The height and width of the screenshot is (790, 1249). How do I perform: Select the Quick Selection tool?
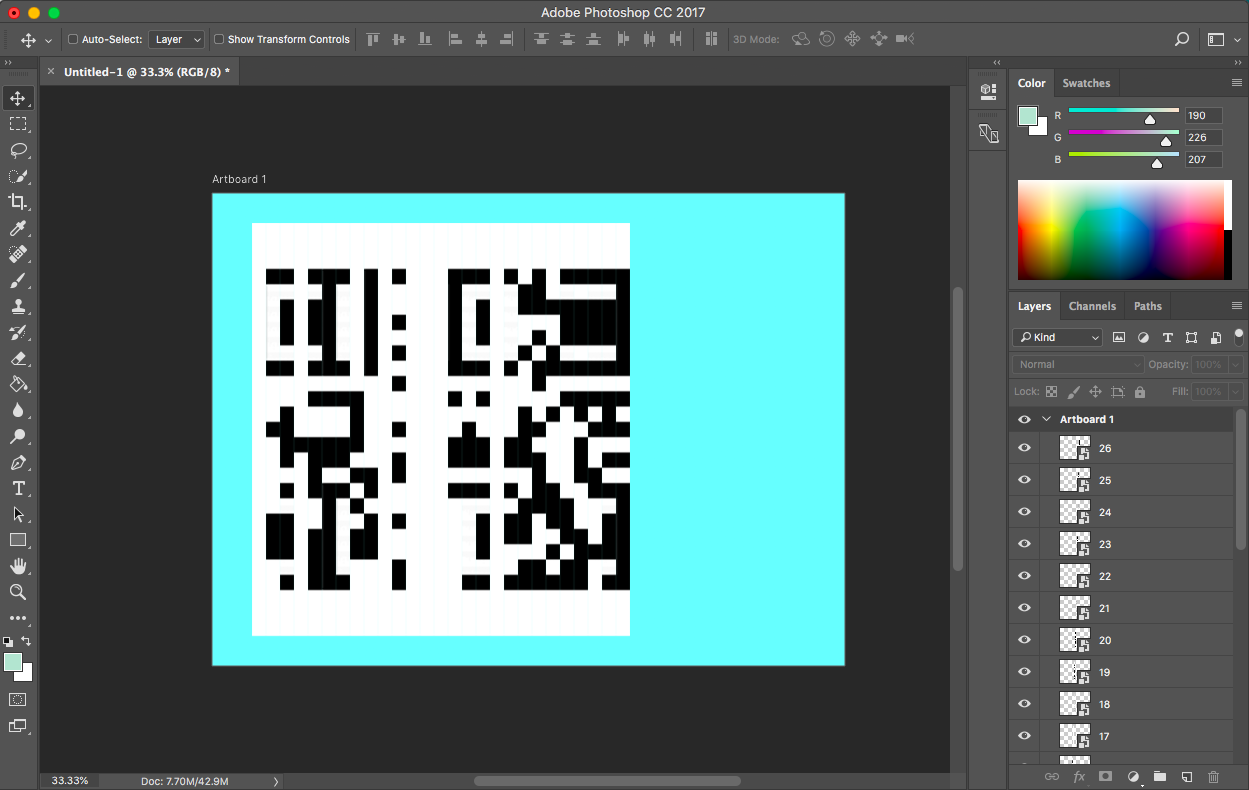[x=18, y=176]
